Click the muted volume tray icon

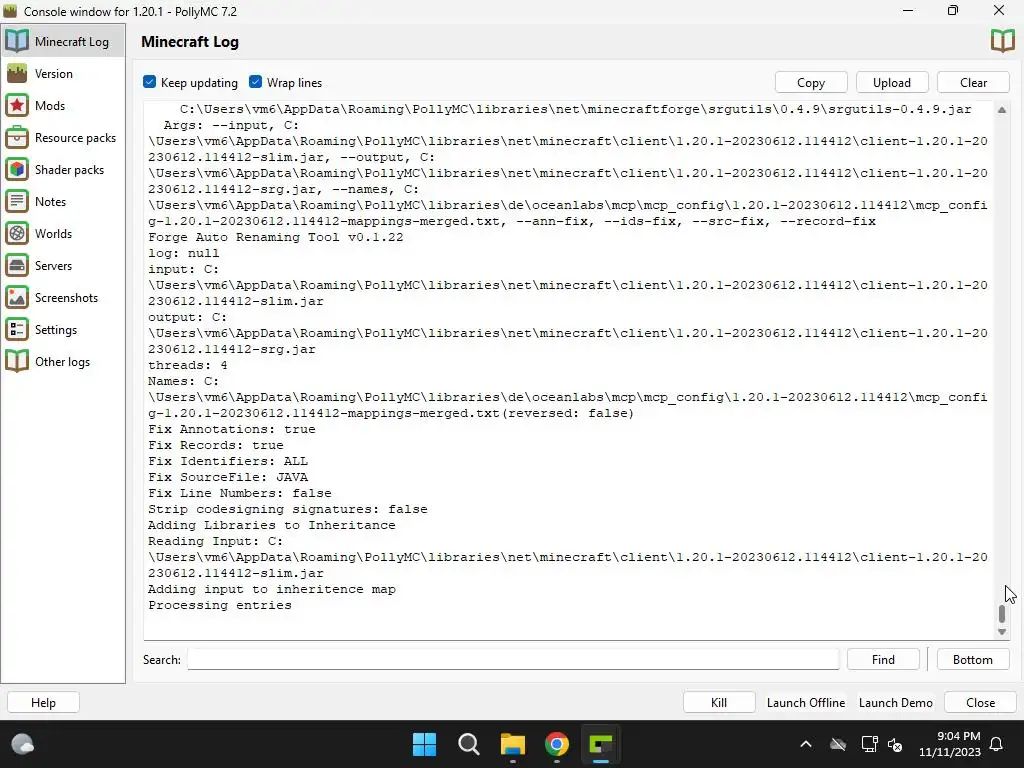pos(895,744)
